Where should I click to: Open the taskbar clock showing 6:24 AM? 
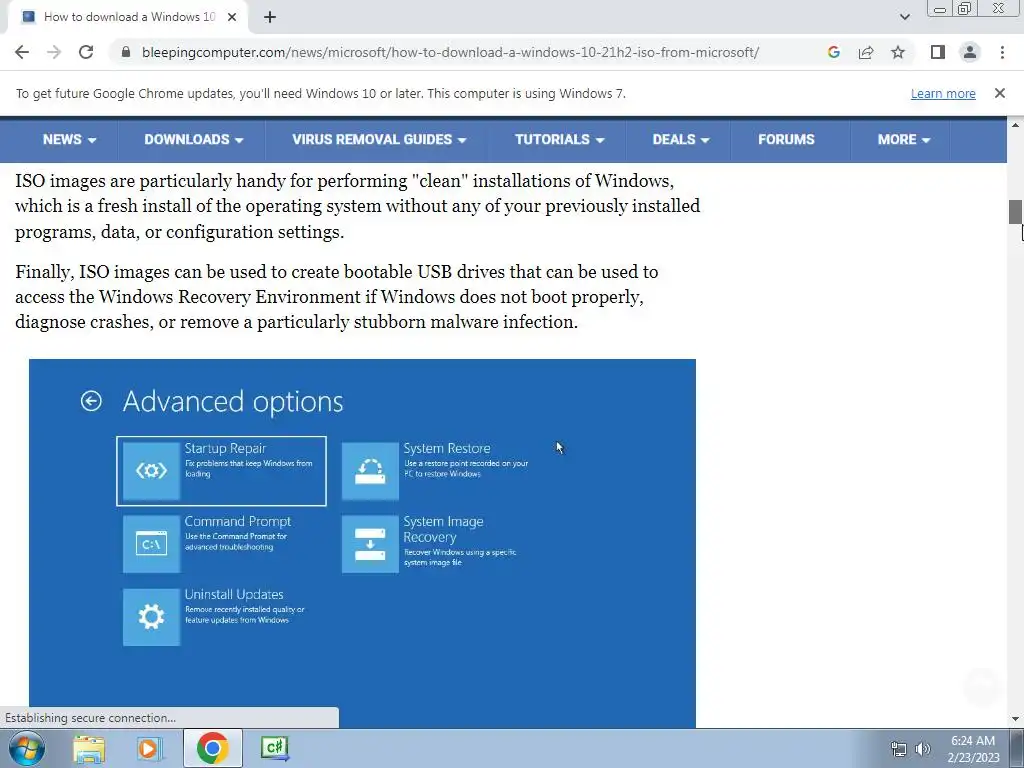tap(973, 749)
